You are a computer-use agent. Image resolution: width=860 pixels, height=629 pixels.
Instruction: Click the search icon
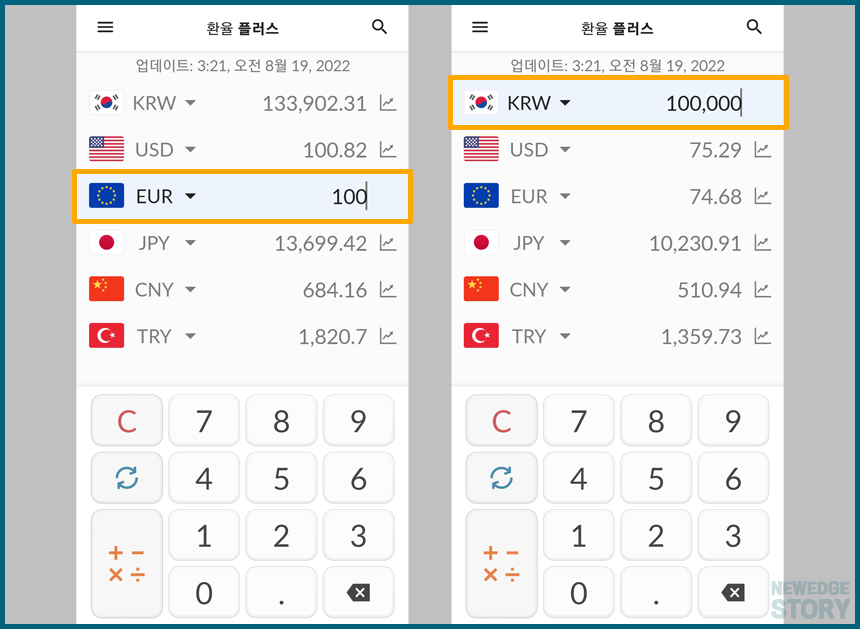click(379, 27)
